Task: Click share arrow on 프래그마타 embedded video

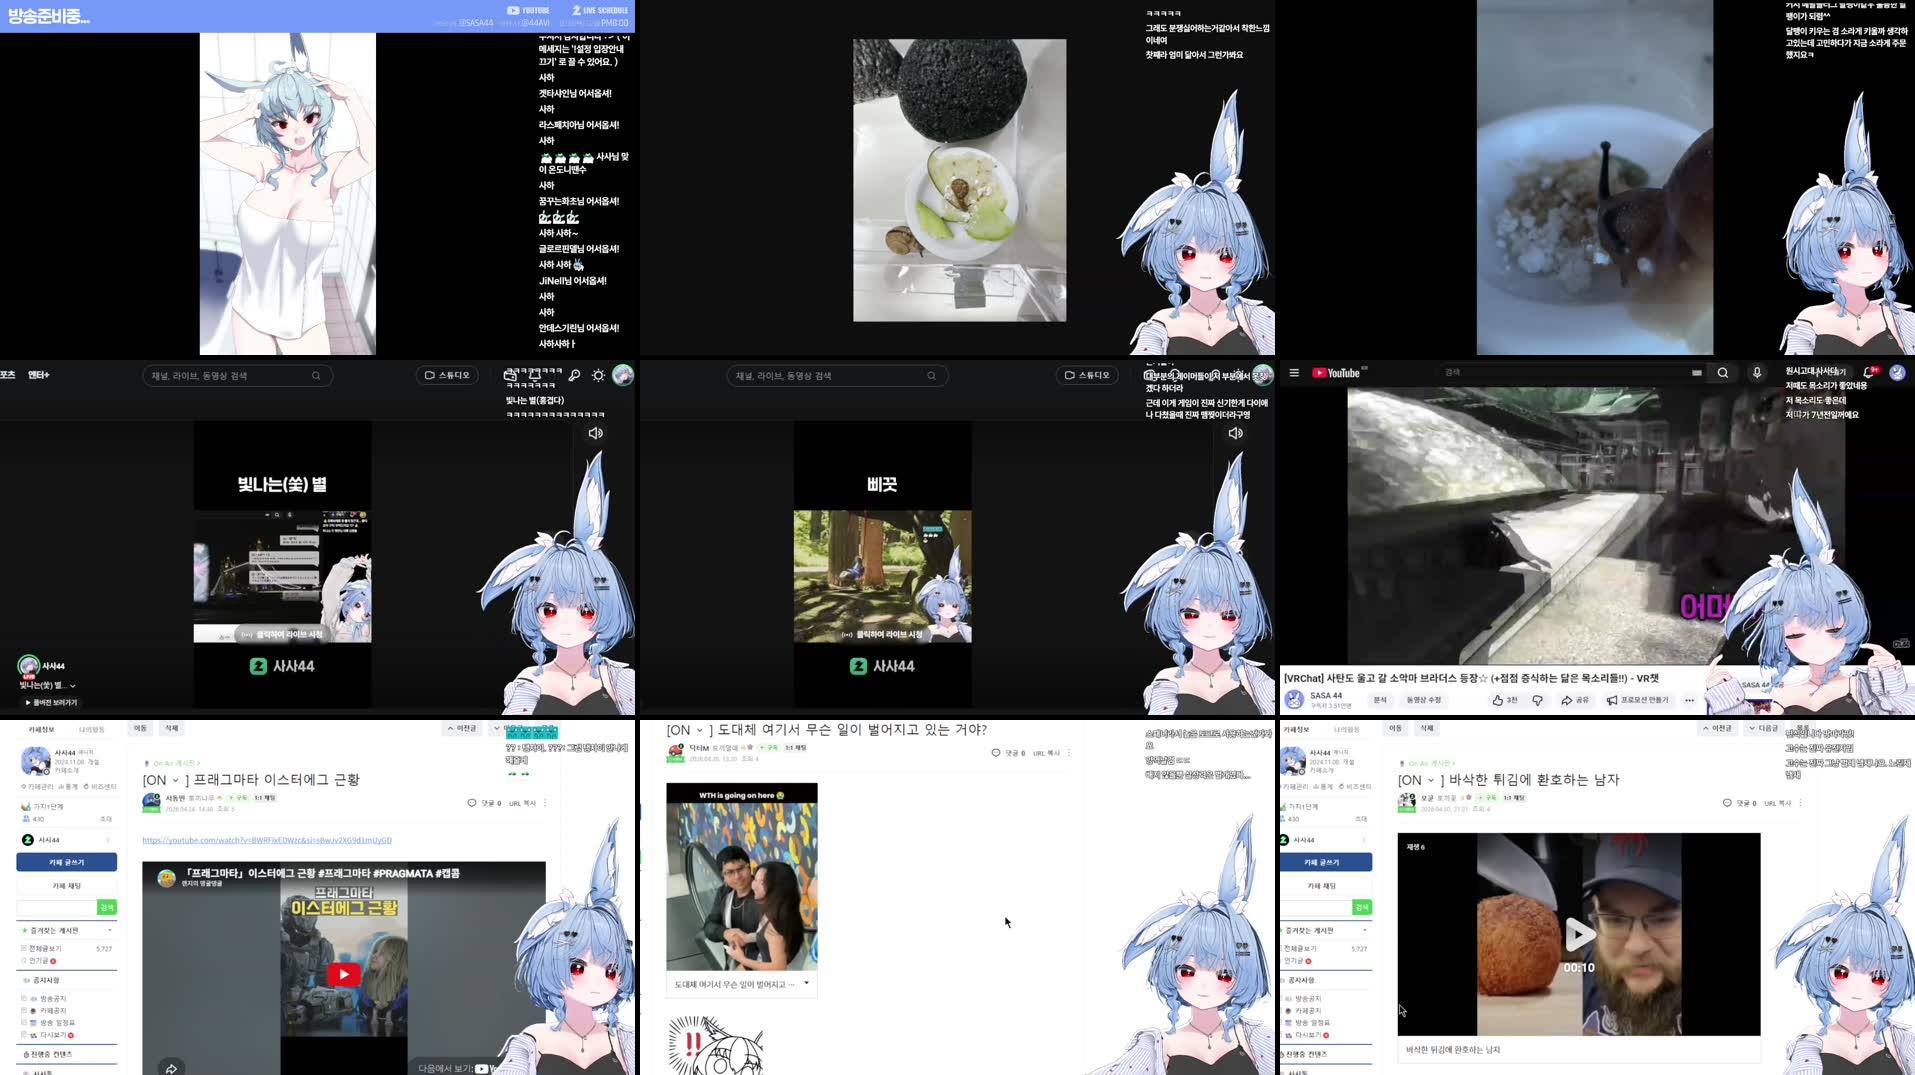Action: [171, 1066]
